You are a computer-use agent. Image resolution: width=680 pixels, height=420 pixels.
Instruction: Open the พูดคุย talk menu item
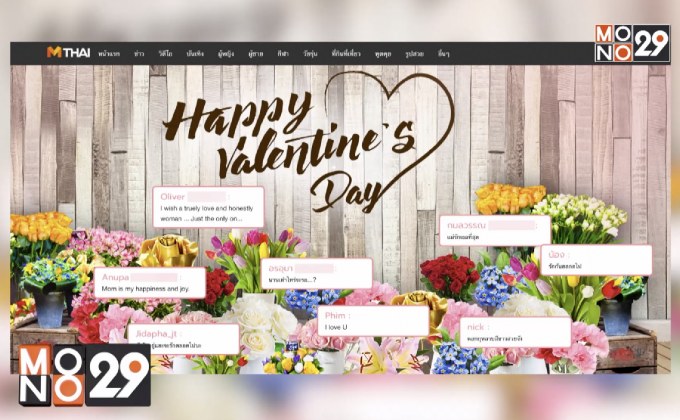(x=383, y=54)
